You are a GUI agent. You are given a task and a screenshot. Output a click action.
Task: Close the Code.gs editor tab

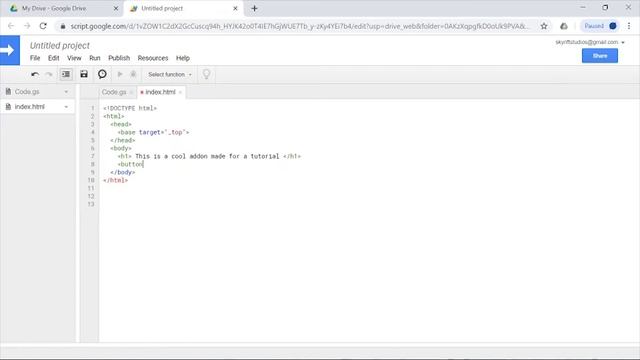[x=131, y=93]
